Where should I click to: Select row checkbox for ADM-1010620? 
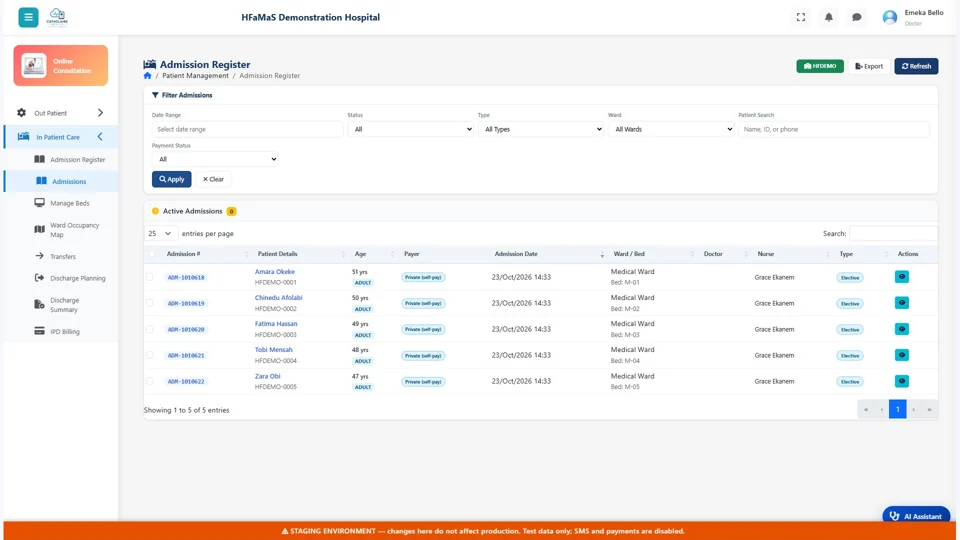[150, 329]
